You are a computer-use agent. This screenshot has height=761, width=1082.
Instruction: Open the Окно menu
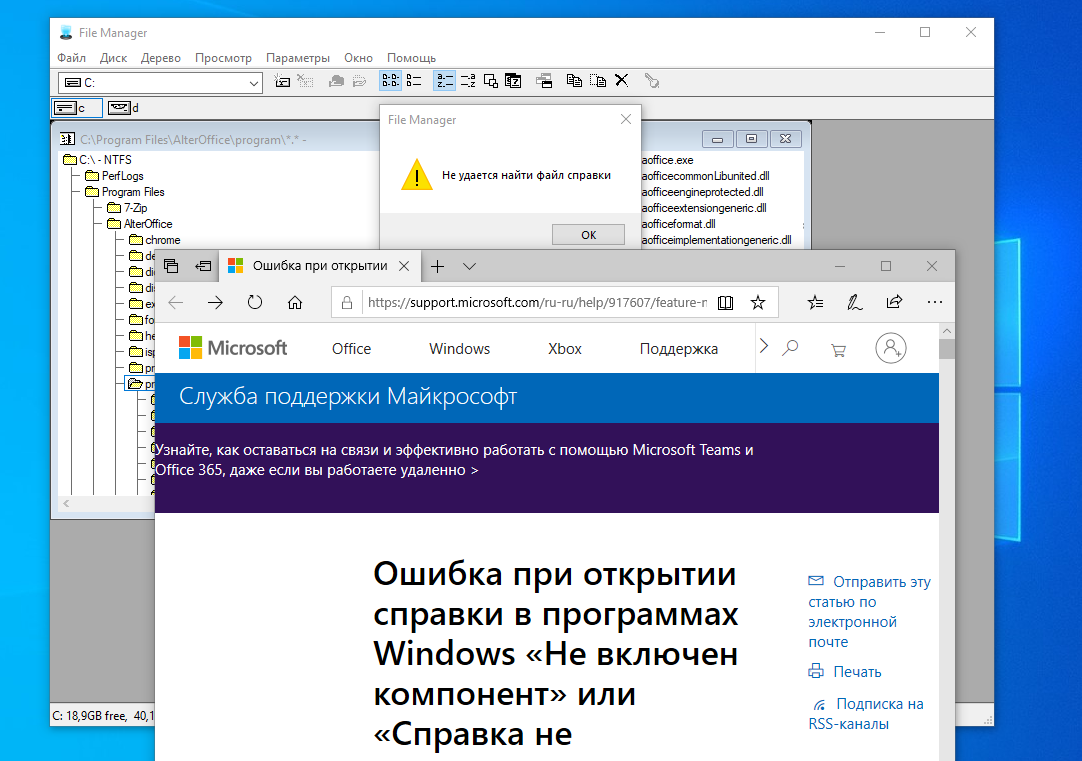tap(358, 58)
